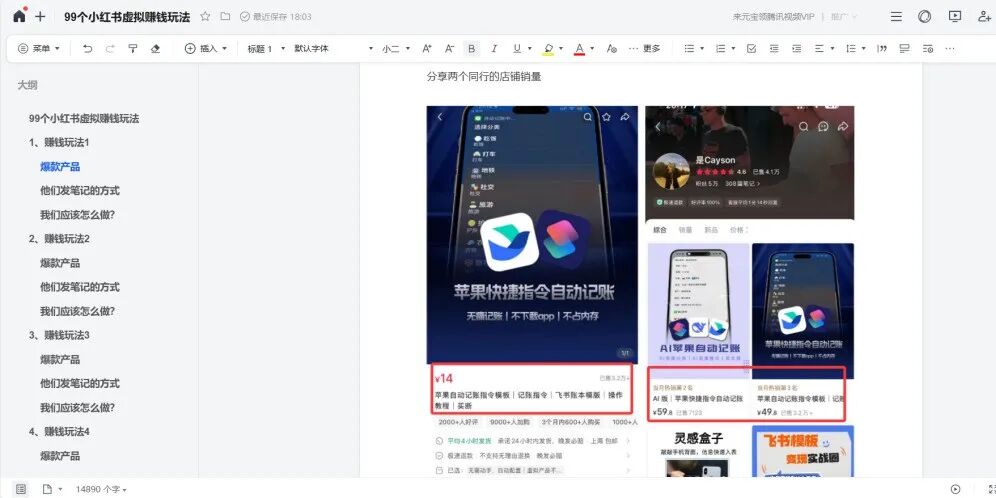Open the hamburger document actions menu
Image resolution: width=996 pixels, height=498 pixels.
coord(896,17)
